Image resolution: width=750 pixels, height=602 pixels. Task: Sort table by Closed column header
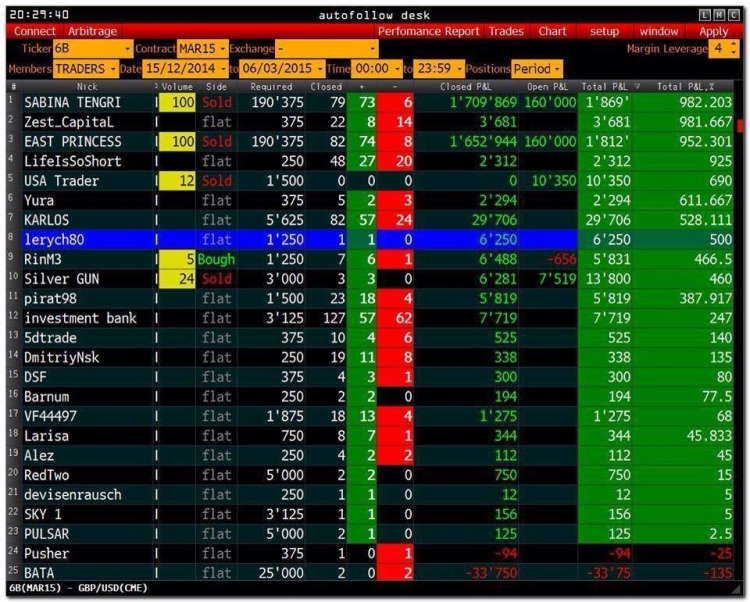(x=326, y=87)
